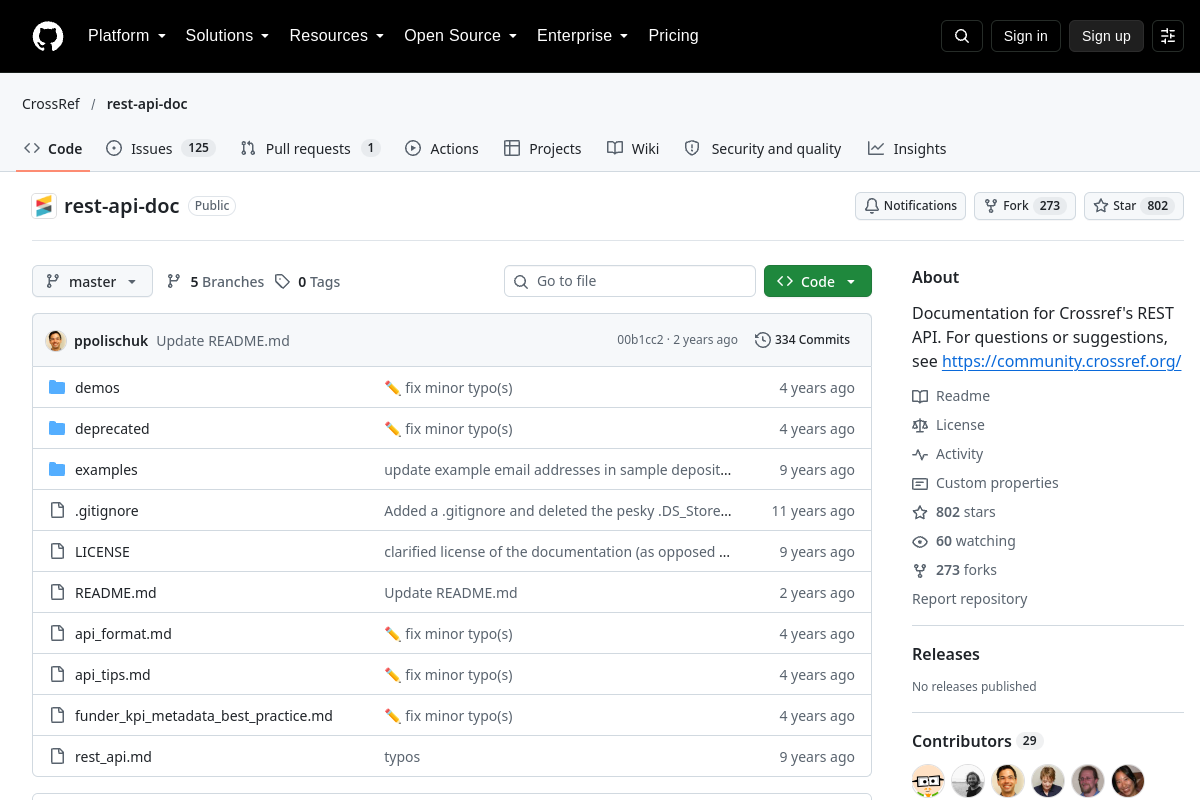Click the Report repository link

point(969,599)
